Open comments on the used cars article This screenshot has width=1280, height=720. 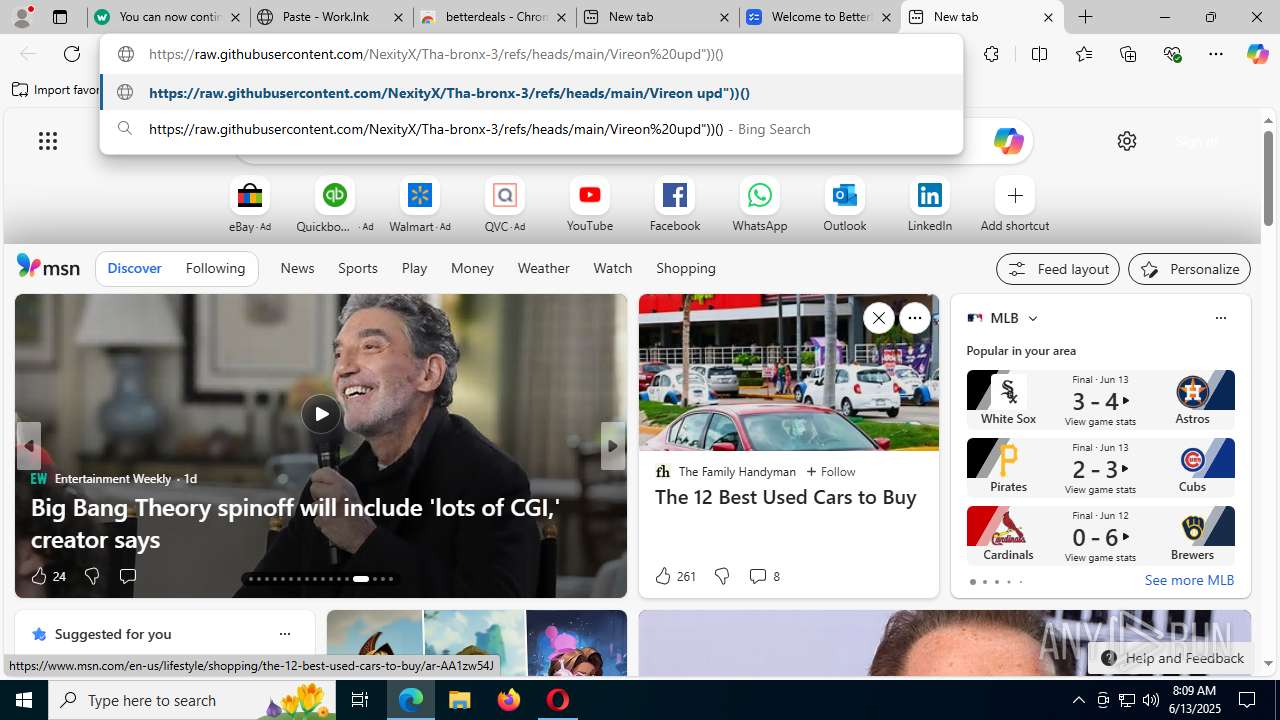[x=763, y=576]
